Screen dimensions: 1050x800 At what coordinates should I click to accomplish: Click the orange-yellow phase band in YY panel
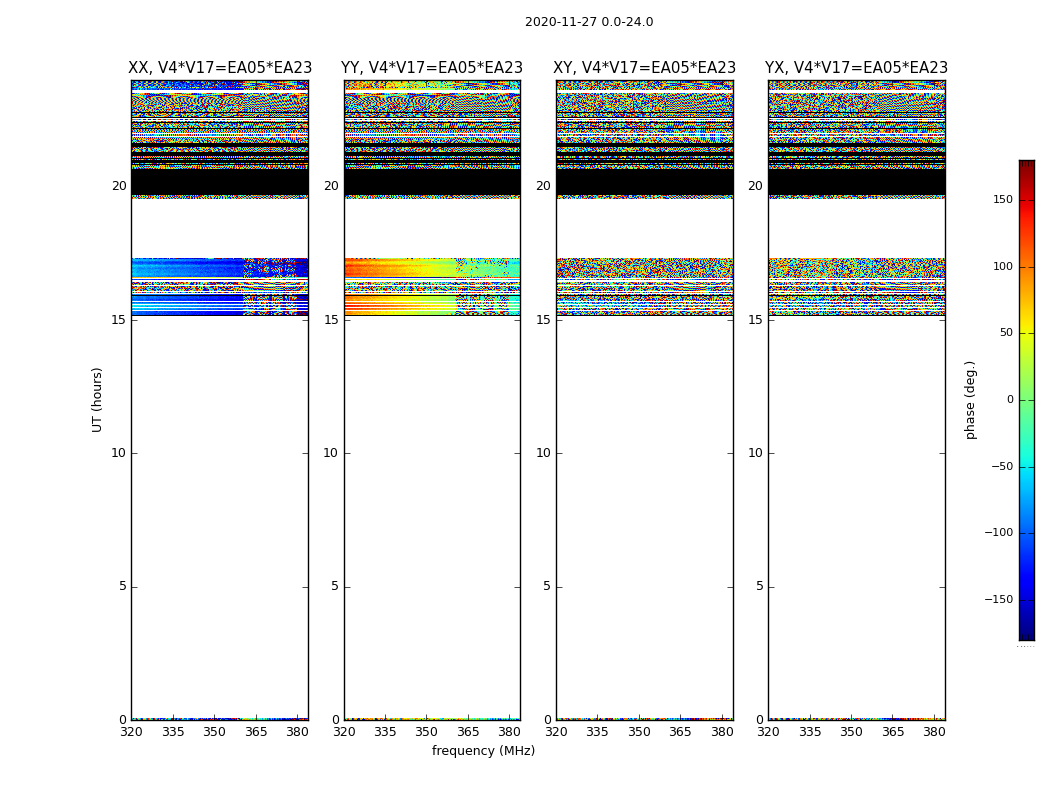tap(432, 268)
